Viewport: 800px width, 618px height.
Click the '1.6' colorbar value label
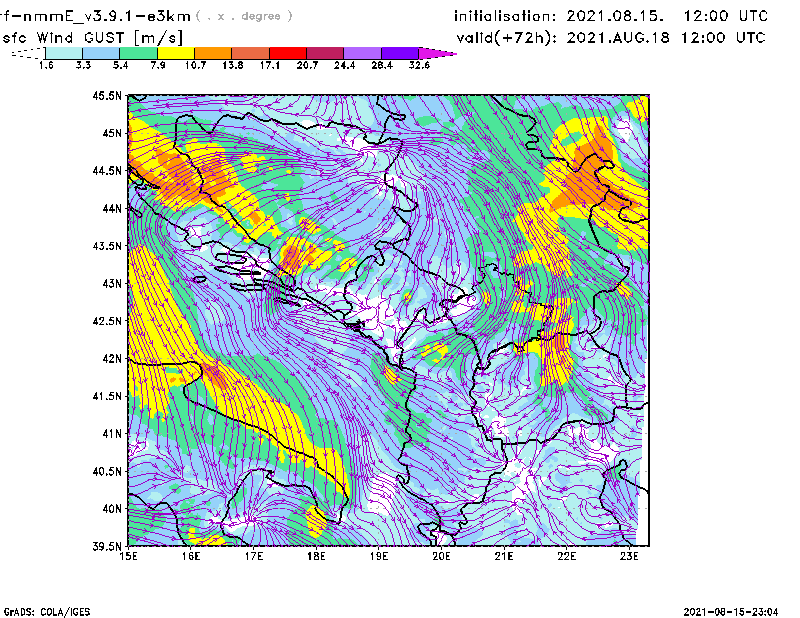[46, 65]
